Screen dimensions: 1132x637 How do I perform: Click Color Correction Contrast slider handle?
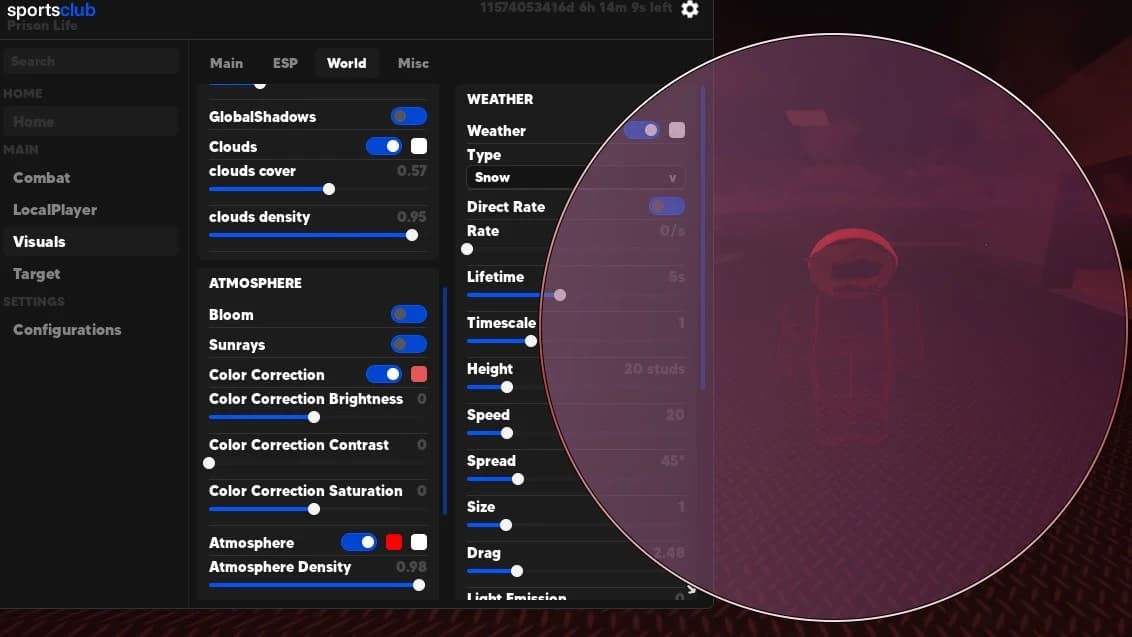[x=209, y=464]
